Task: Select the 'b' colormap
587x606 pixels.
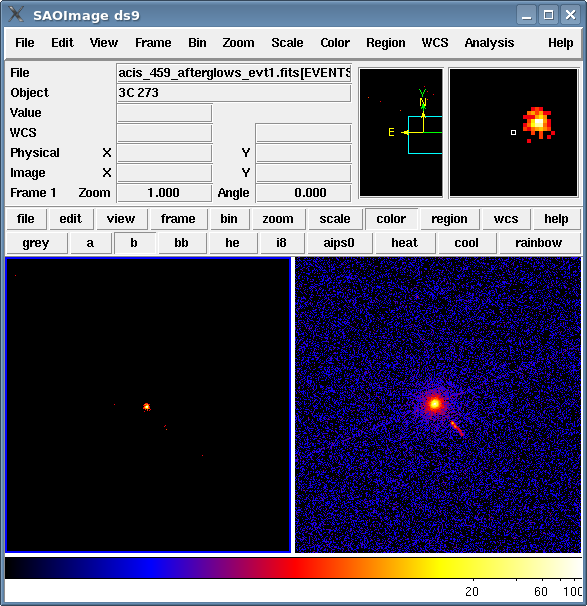Action: pyautogui.click(x=134, y=243)
